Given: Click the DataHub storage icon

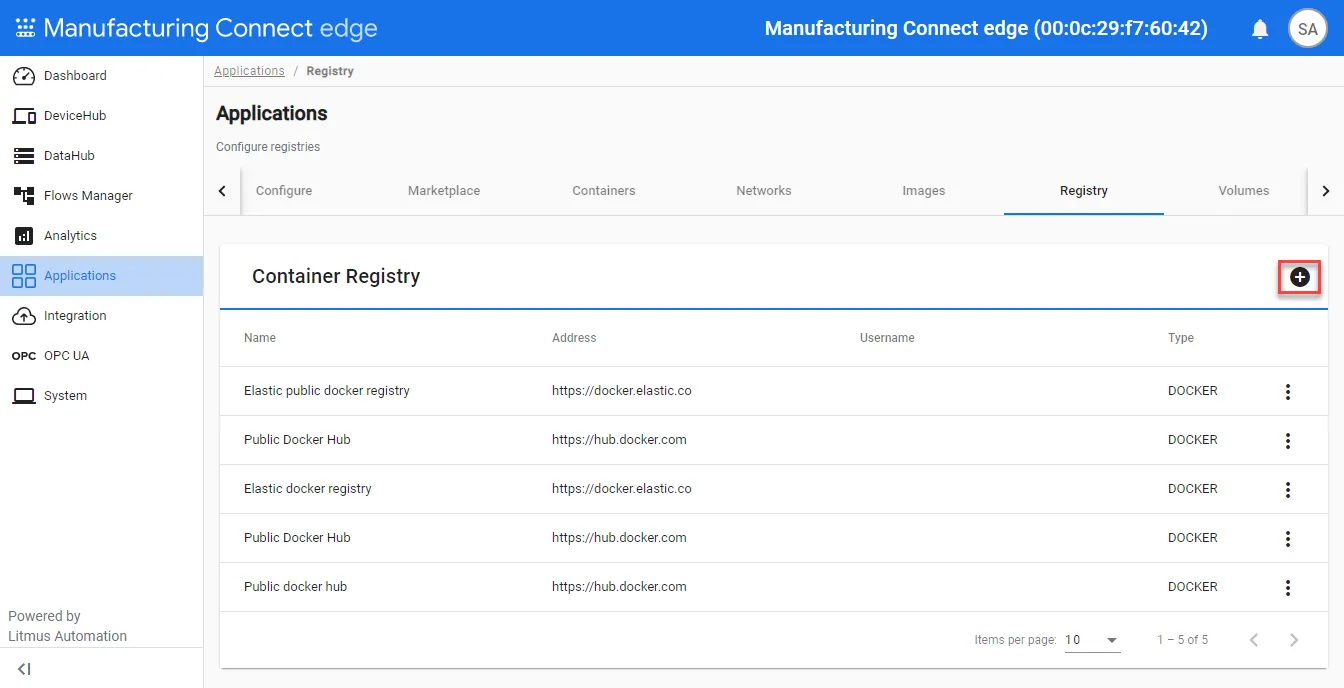Looking at the screenshot, I should pyautogui.click(x=24, y=156).
